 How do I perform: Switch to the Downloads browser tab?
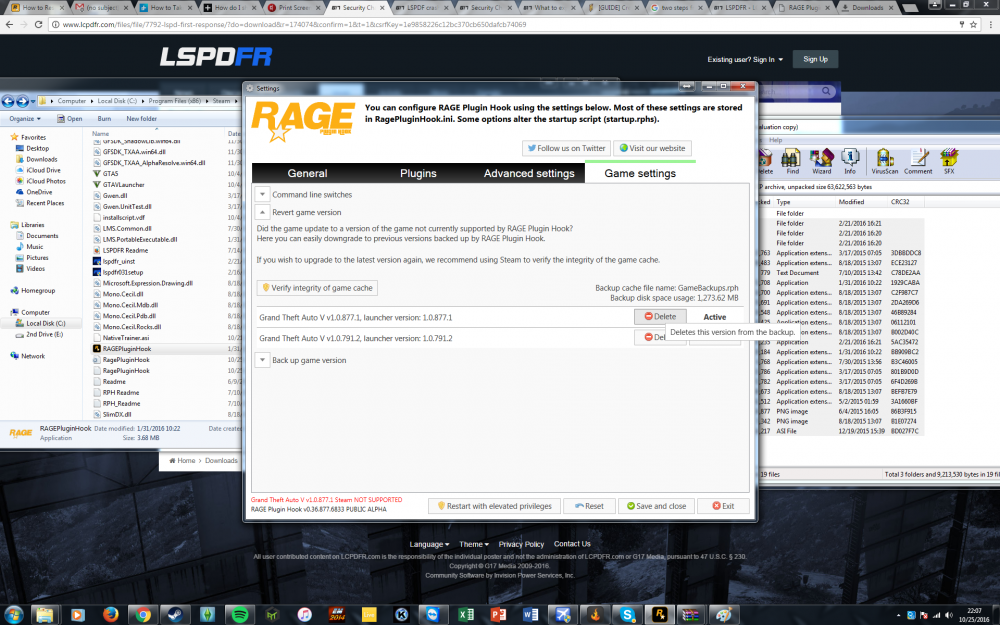[x=868, y=8]
